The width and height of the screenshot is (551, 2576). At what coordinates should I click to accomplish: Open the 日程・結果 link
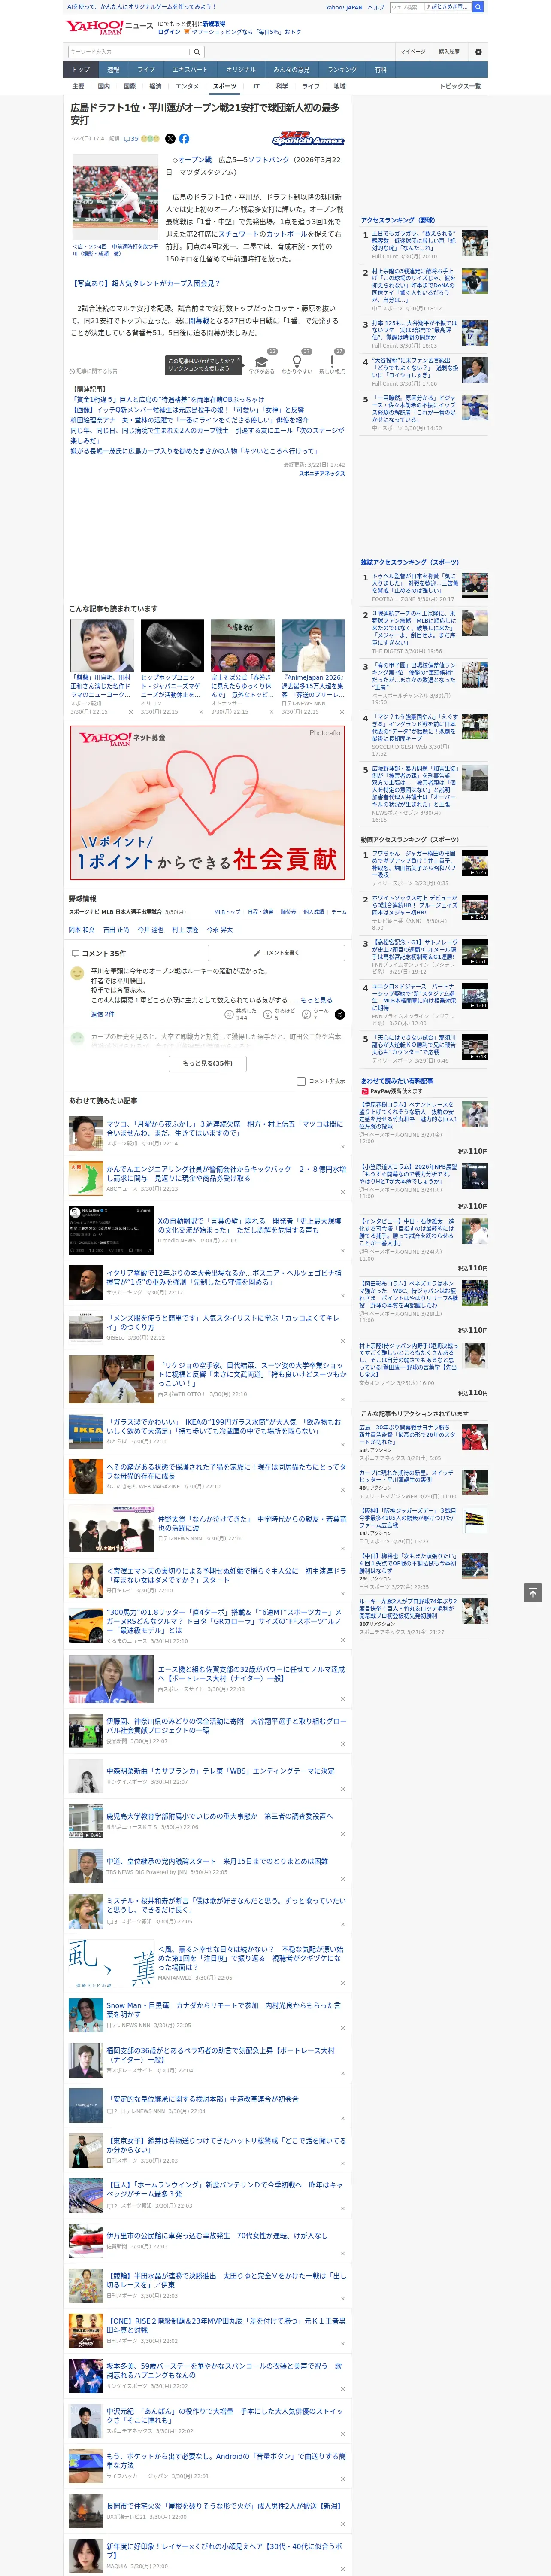pyautogui.click(x=260, y=912)
